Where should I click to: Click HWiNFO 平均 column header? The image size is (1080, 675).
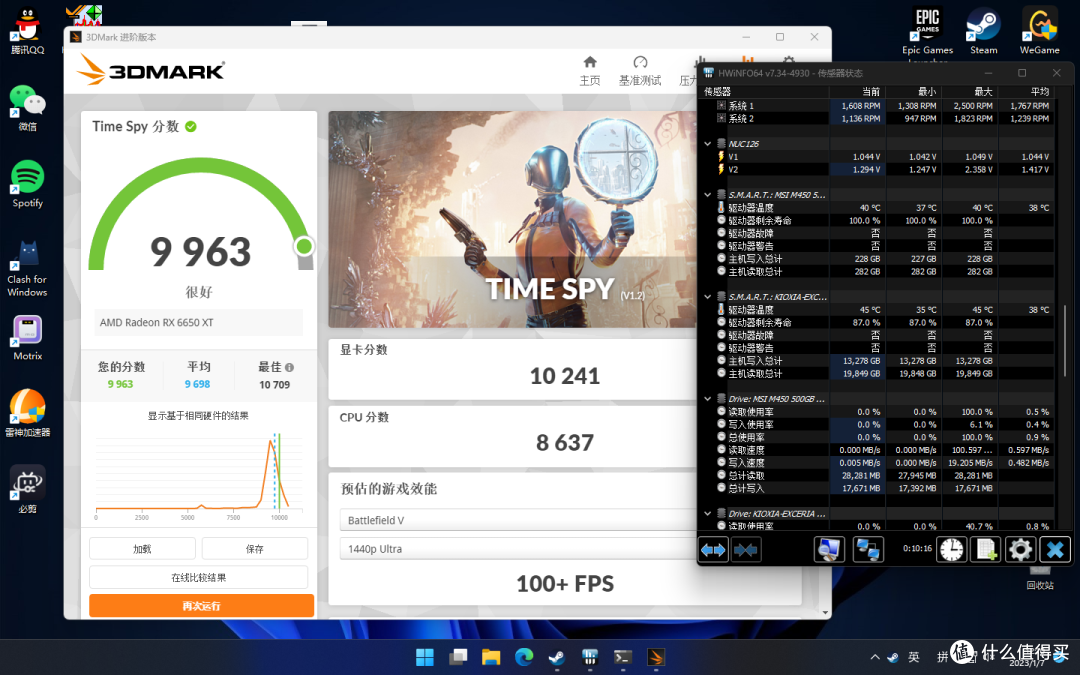point(1026,92)
